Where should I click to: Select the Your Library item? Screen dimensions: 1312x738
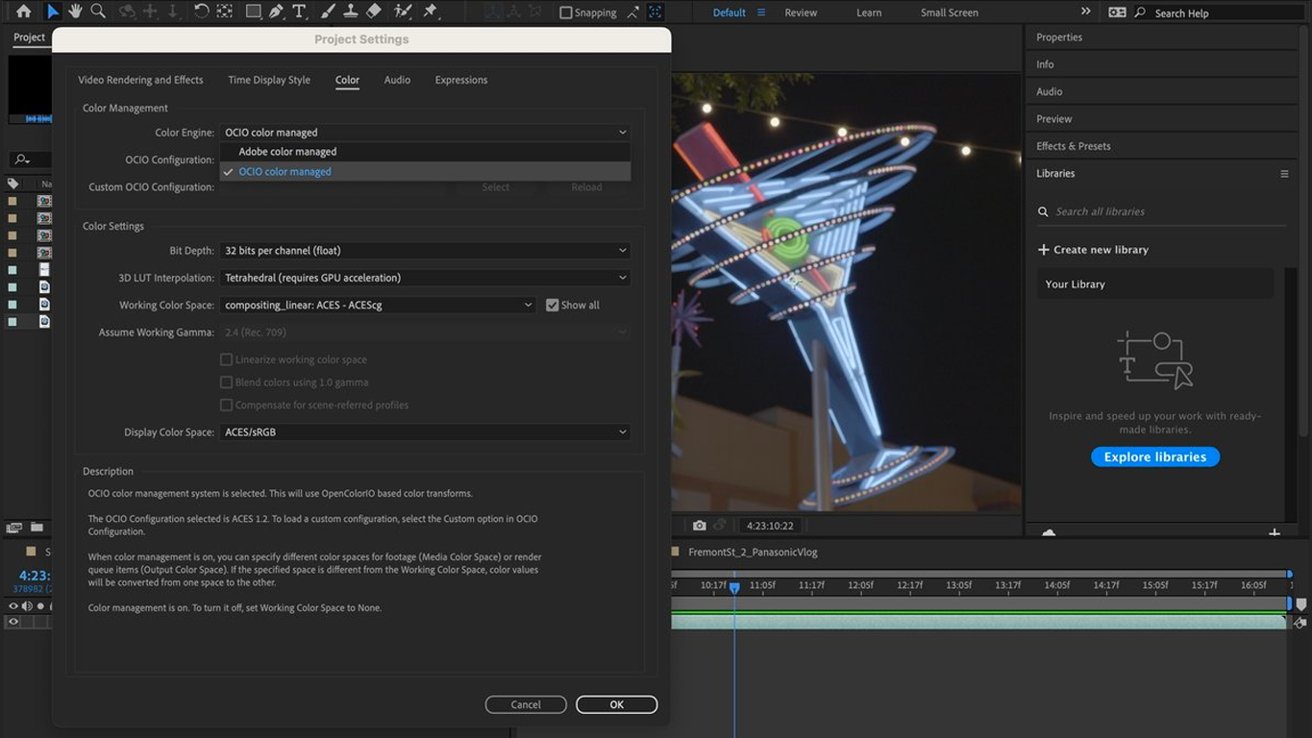point(1155,284)
